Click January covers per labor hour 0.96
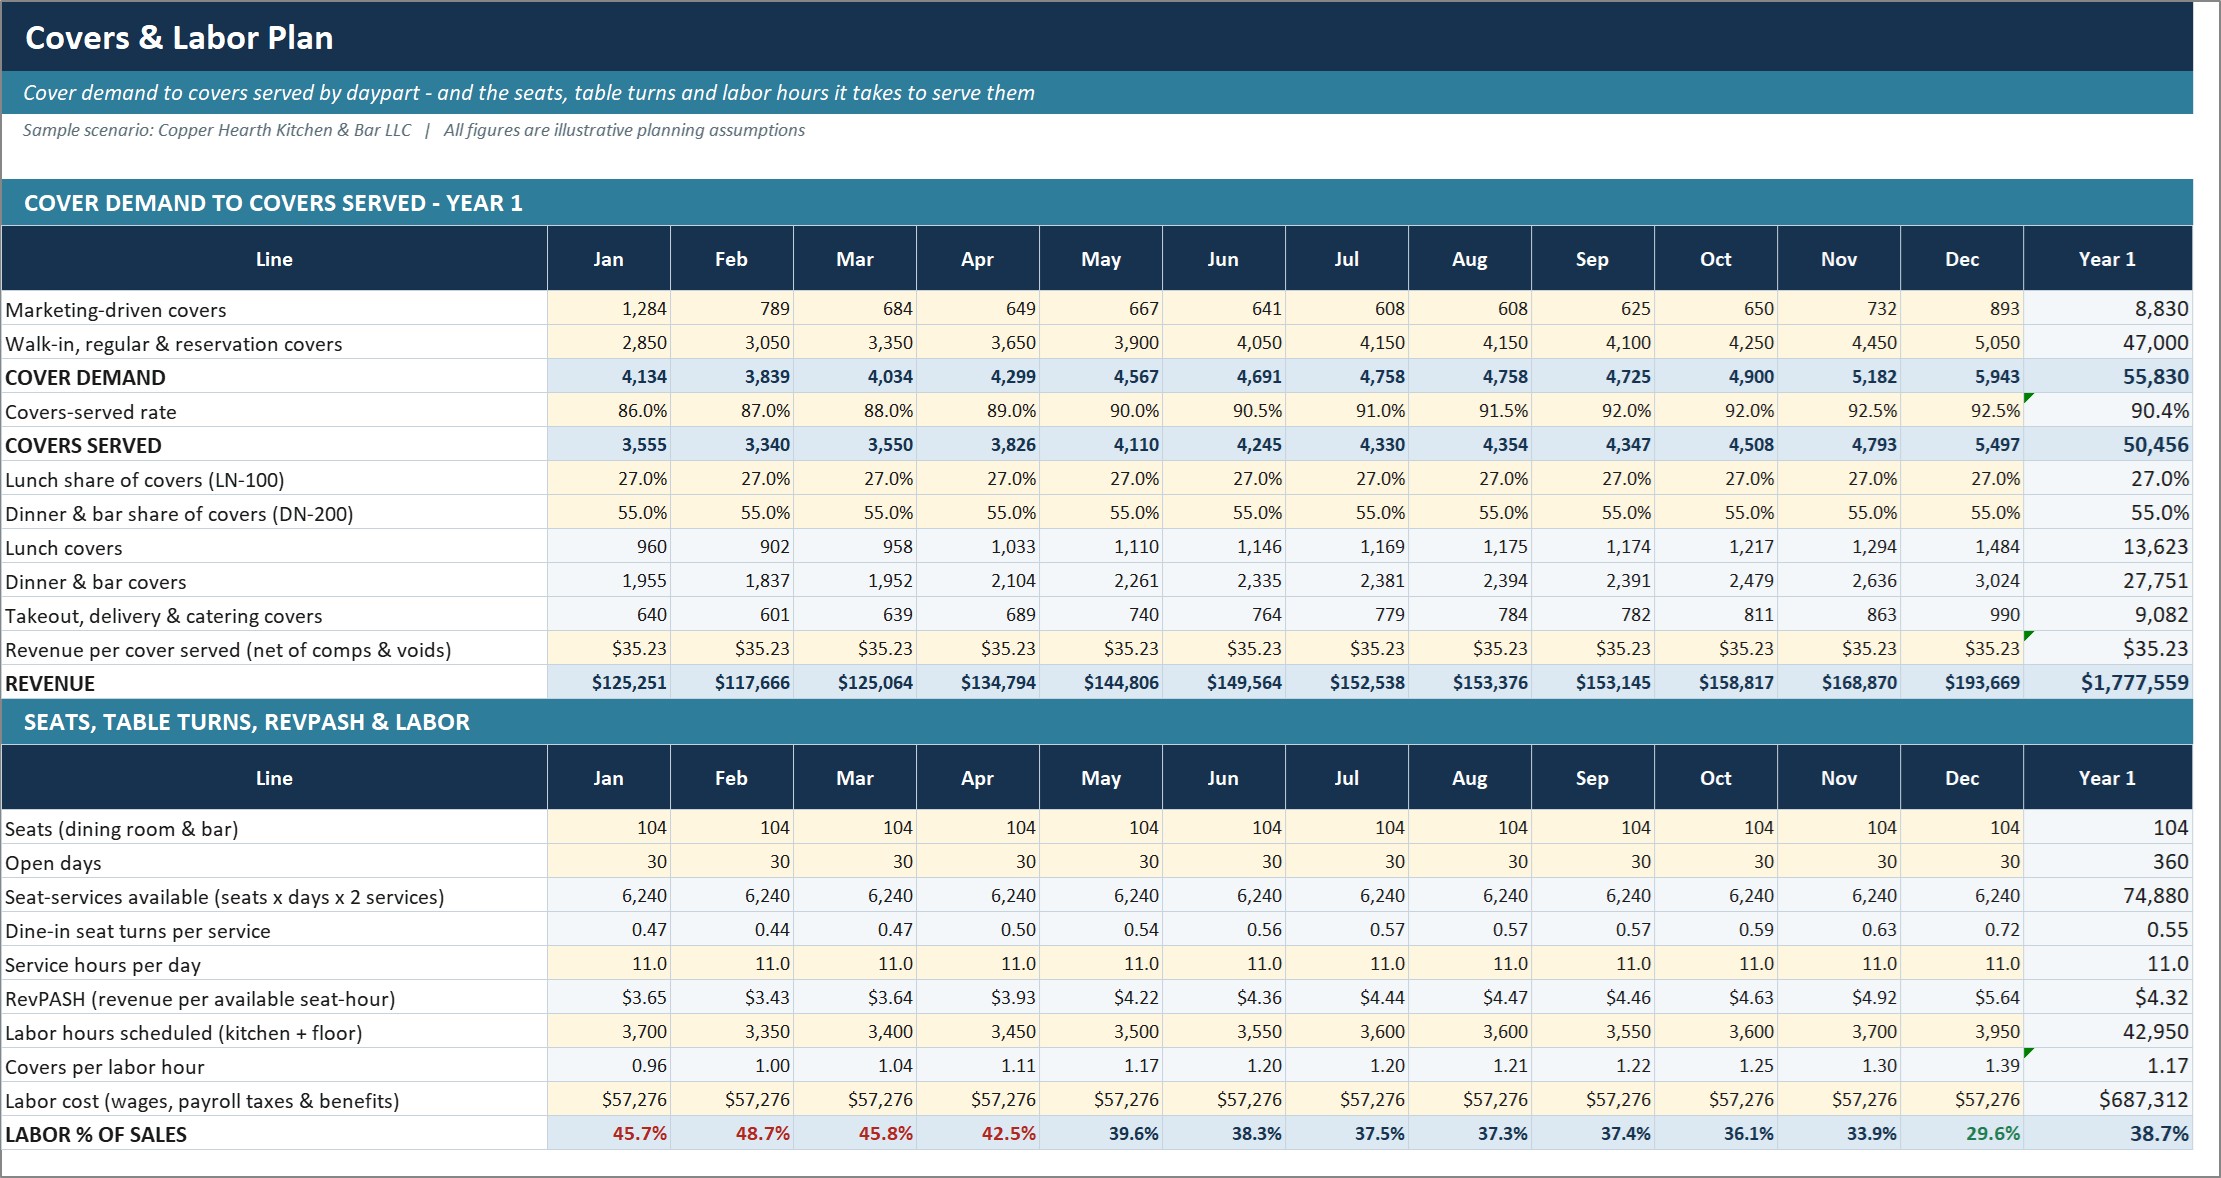Viewport: 2221px width, 1178px height. [x=609, y=1066]
